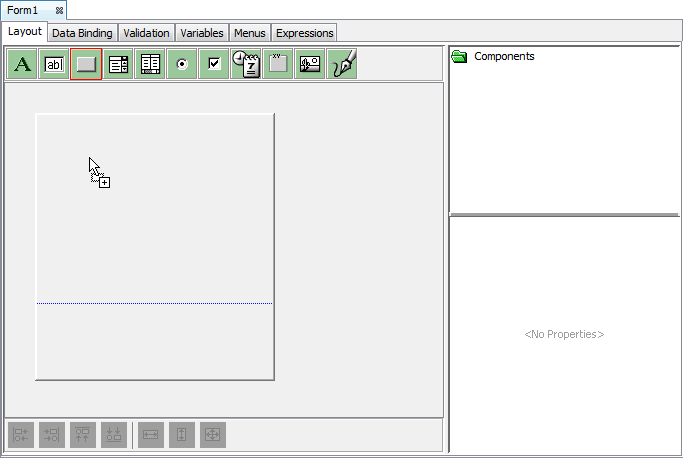Click the align left edges button
The image size is (683, 458).
click(x=21, y=435)
